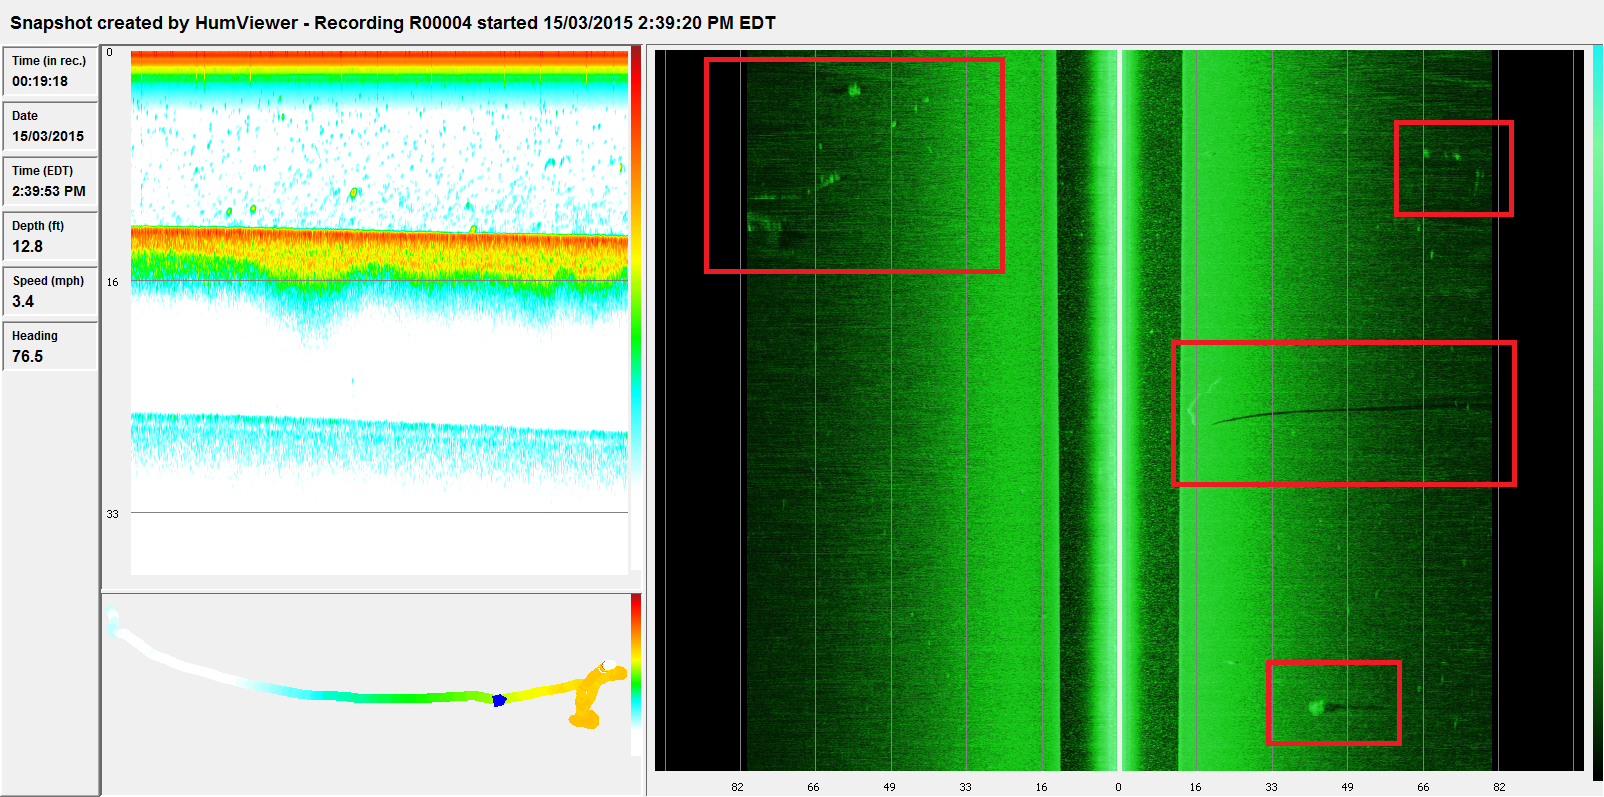This screenshot has width=1604, height=797.
Task: Click the down-sonar red-to-cyan color scale bar
Action: [635, 300]
